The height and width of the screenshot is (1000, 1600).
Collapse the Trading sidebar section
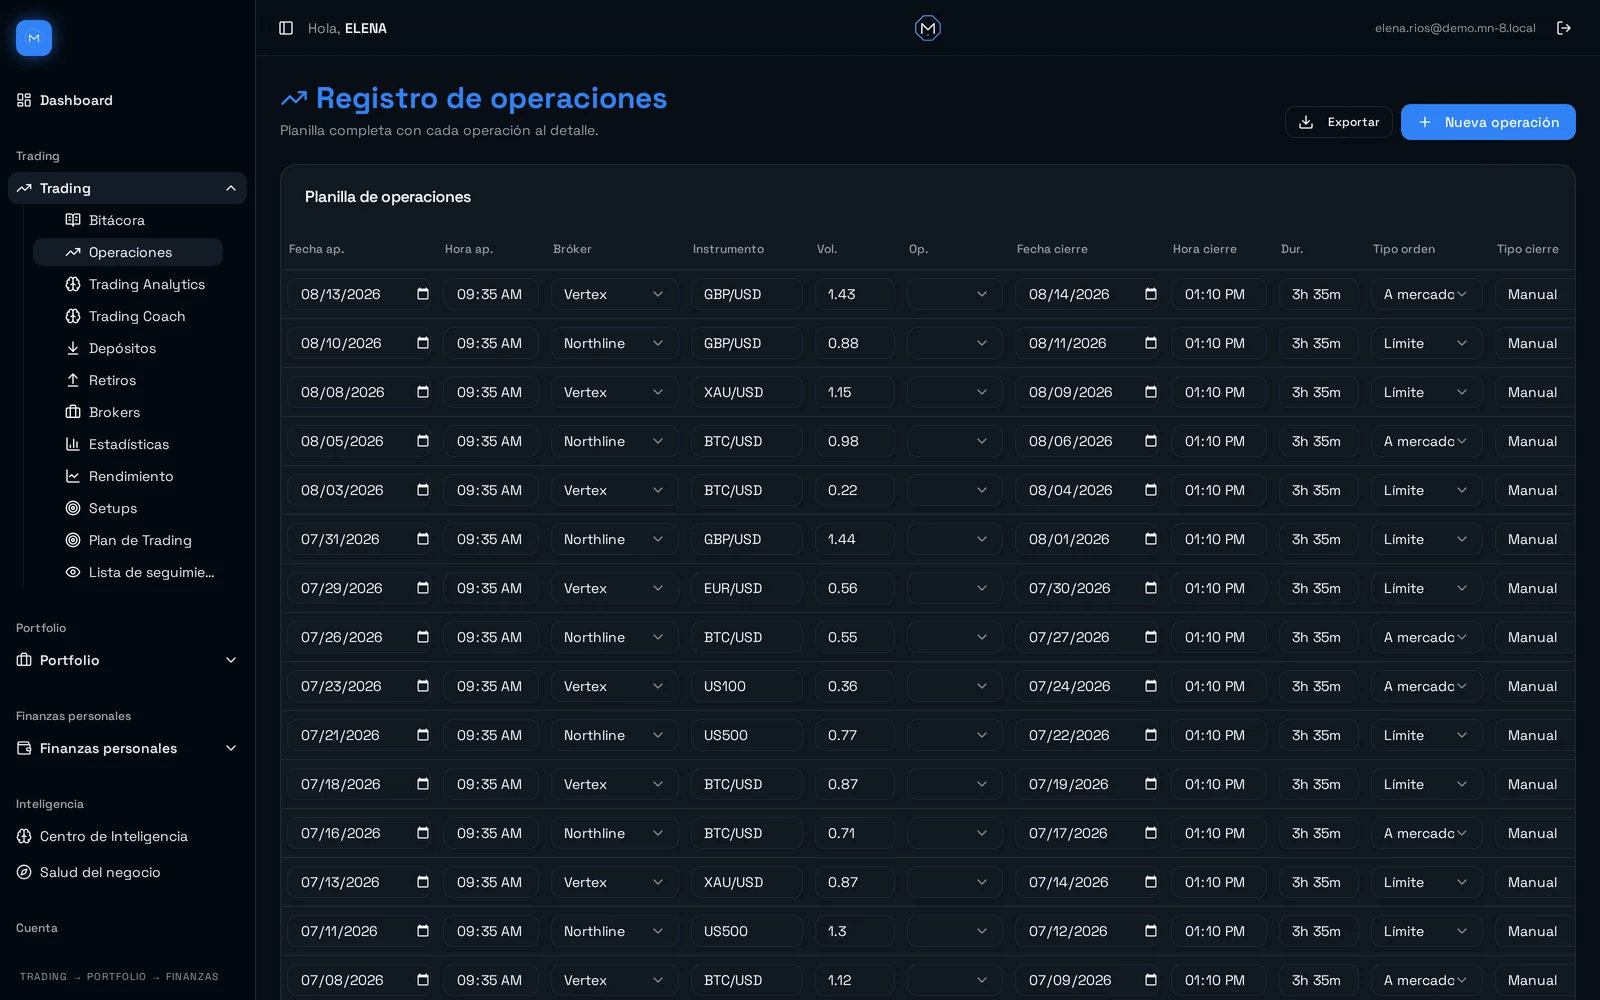point(127,188)
